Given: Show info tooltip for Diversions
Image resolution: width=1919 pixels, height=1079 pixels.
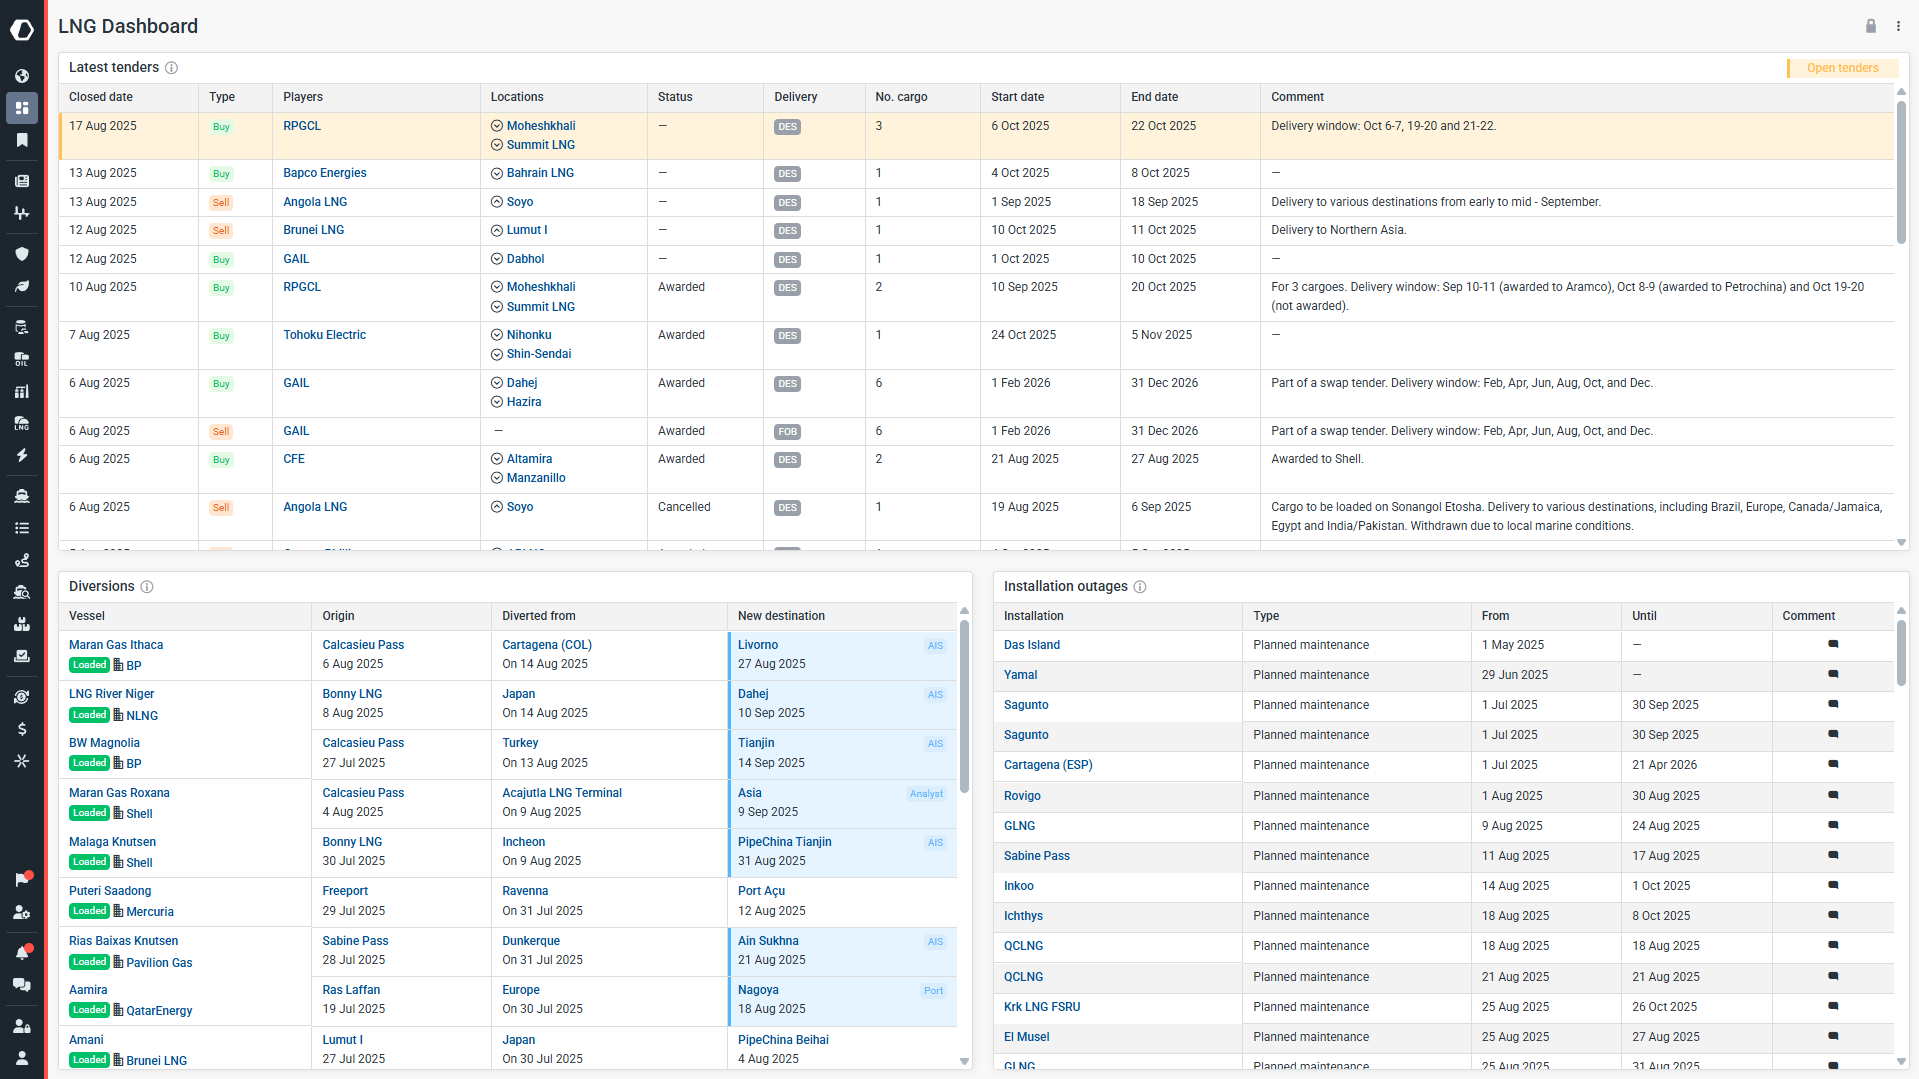Looking at the screenshot, I should tap(147, 587).
